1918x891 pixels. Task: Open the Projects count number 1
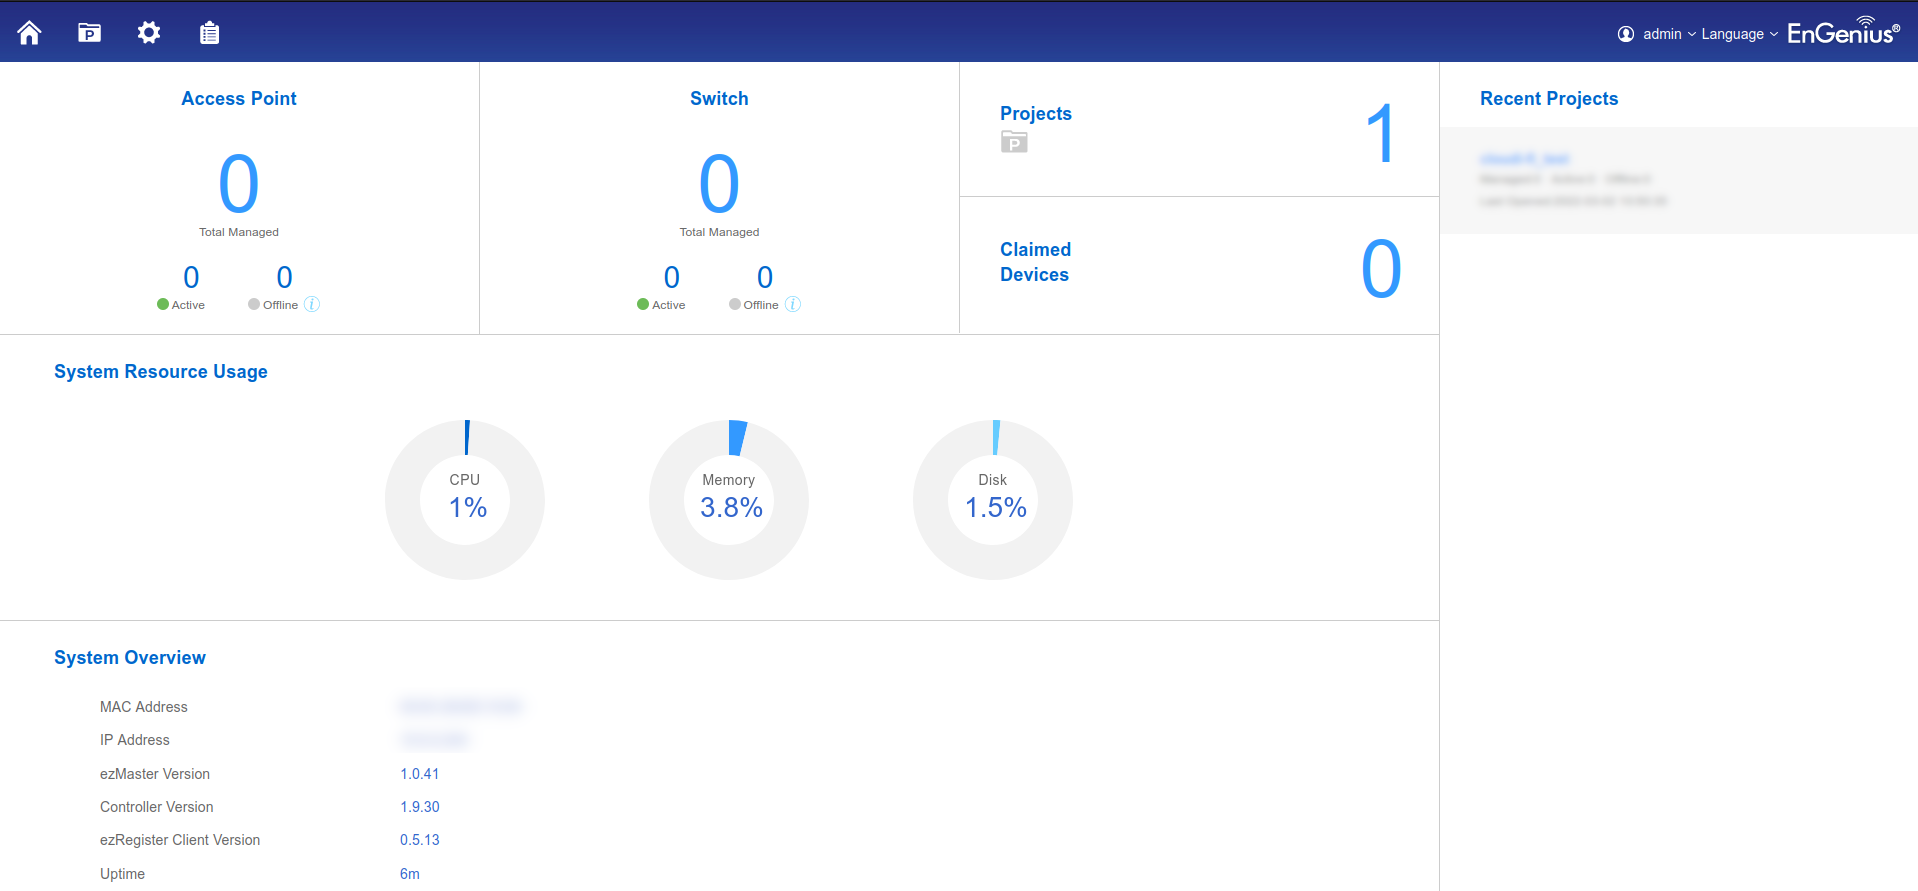1381,133
